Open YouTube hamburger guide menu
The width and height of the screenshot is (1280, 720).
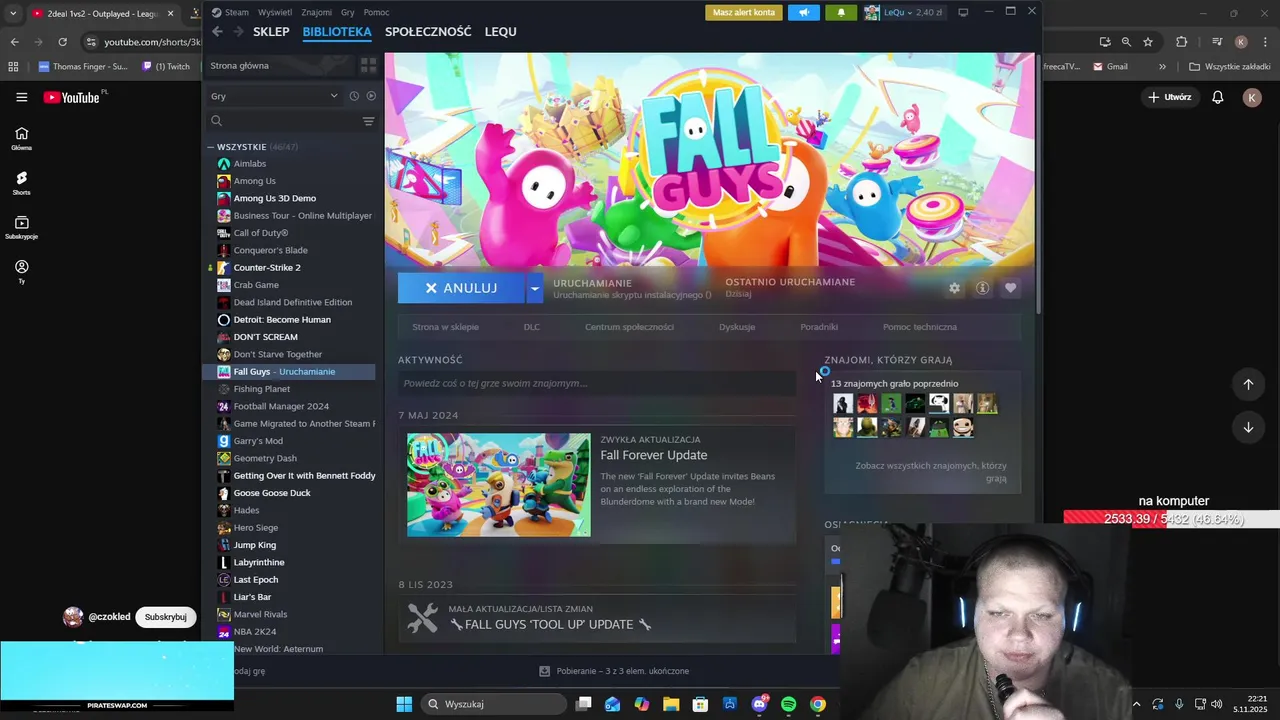(x=21, y=97)
